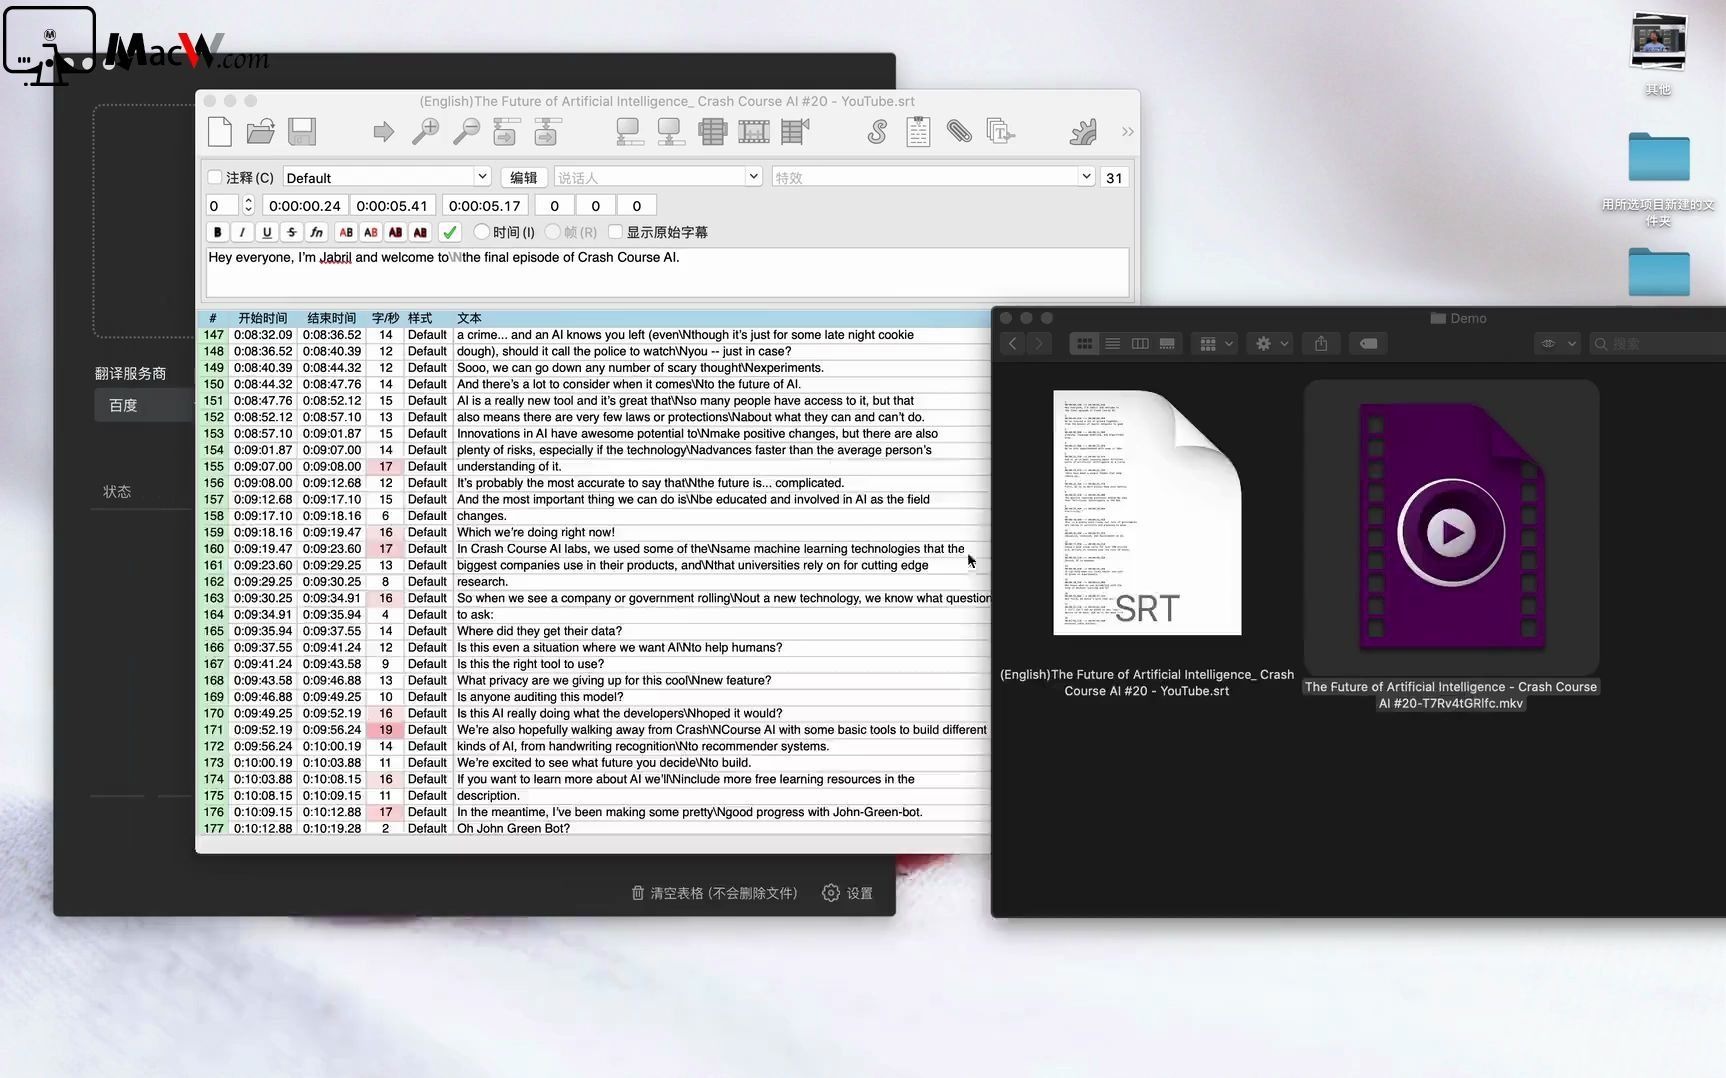
Task: Click the select-visible-subtitles grid icon
Action: (x=712, y=132)
